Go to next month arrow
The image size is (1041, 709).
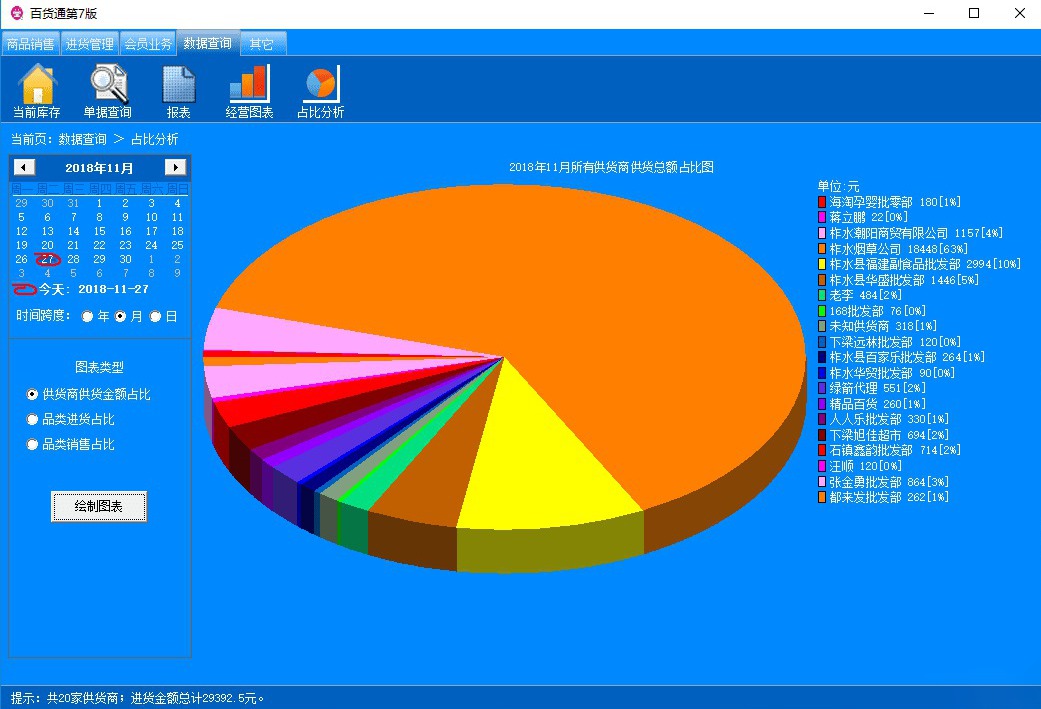(x=175, y=167)
